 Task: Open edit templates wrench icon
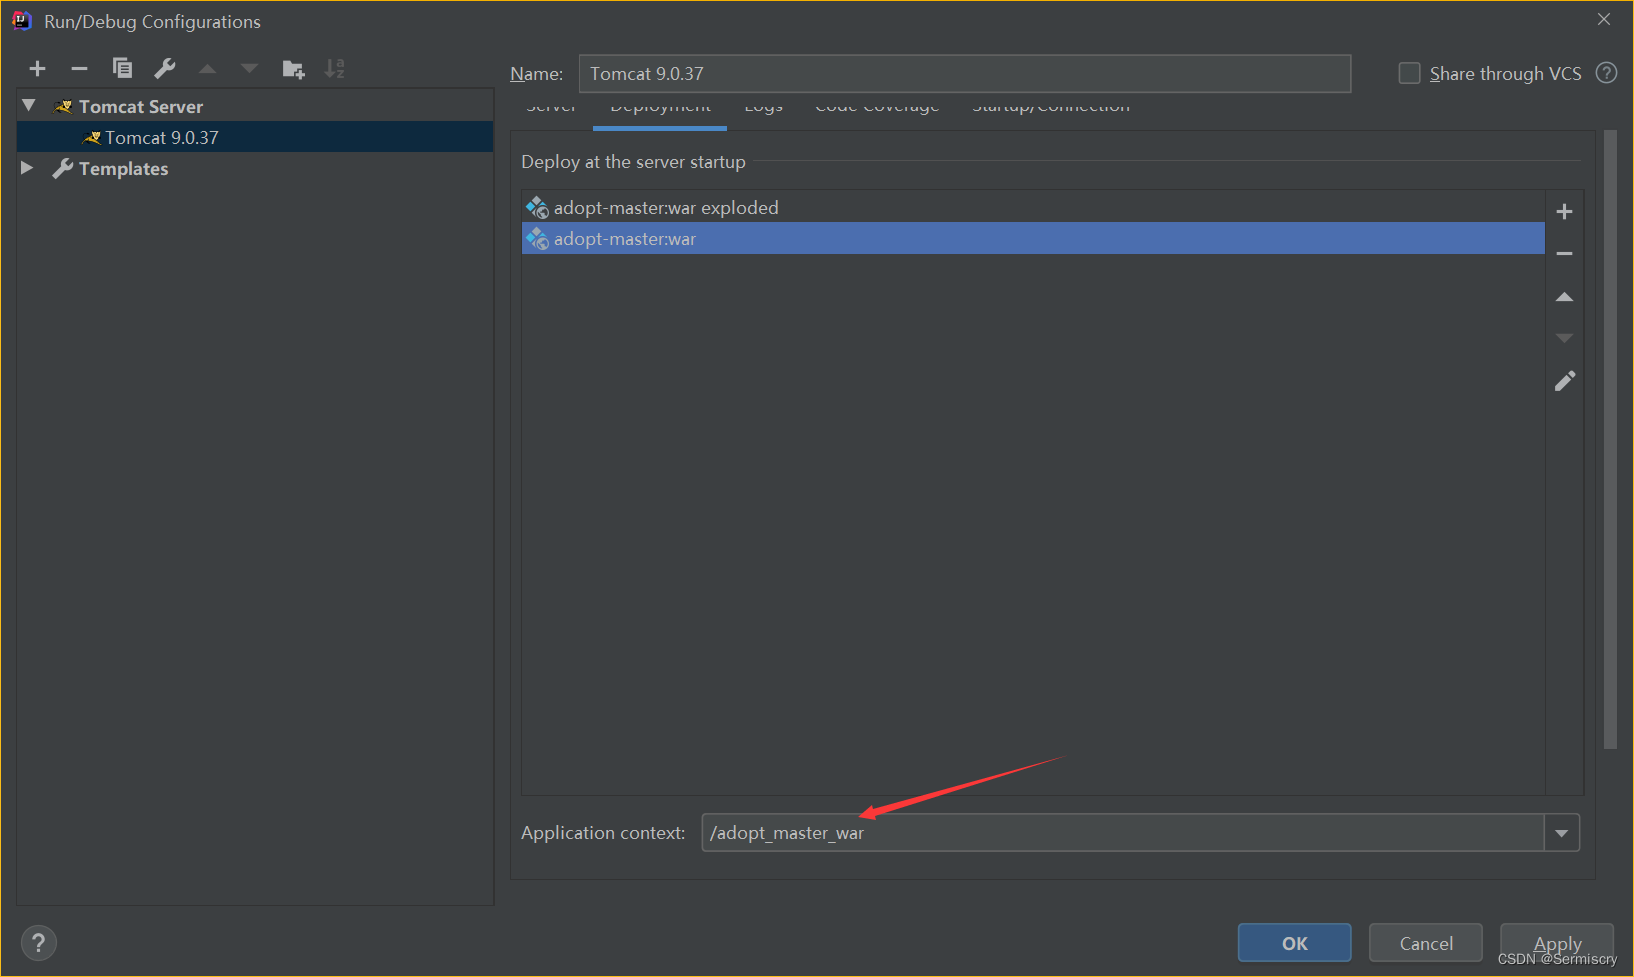[x=165, y=68]
